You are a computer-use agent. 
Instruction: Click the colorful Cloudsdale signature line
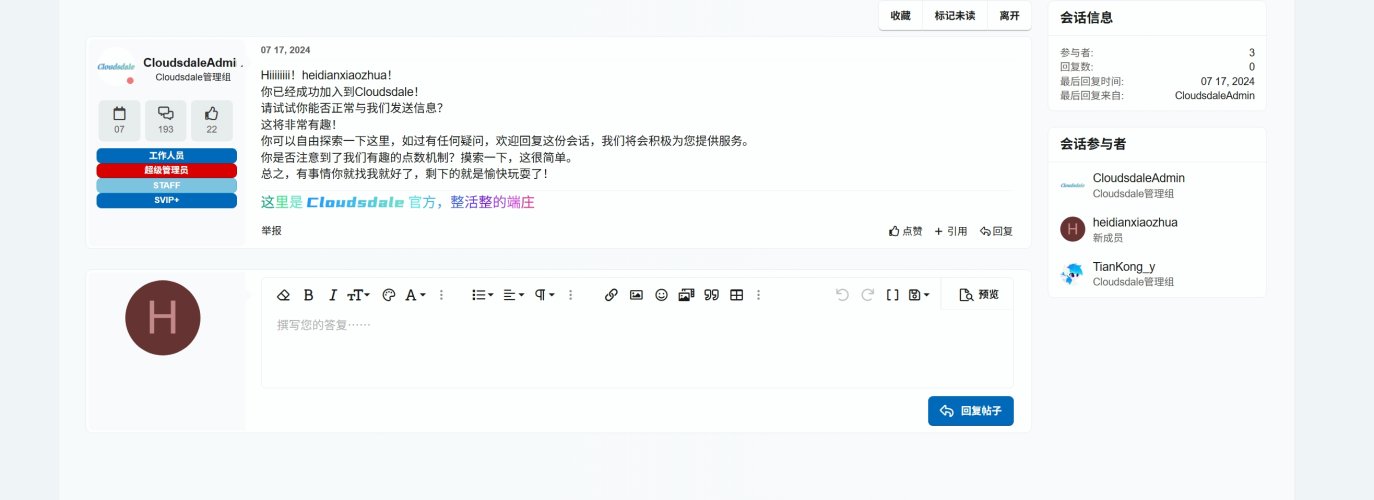[398, 202]
